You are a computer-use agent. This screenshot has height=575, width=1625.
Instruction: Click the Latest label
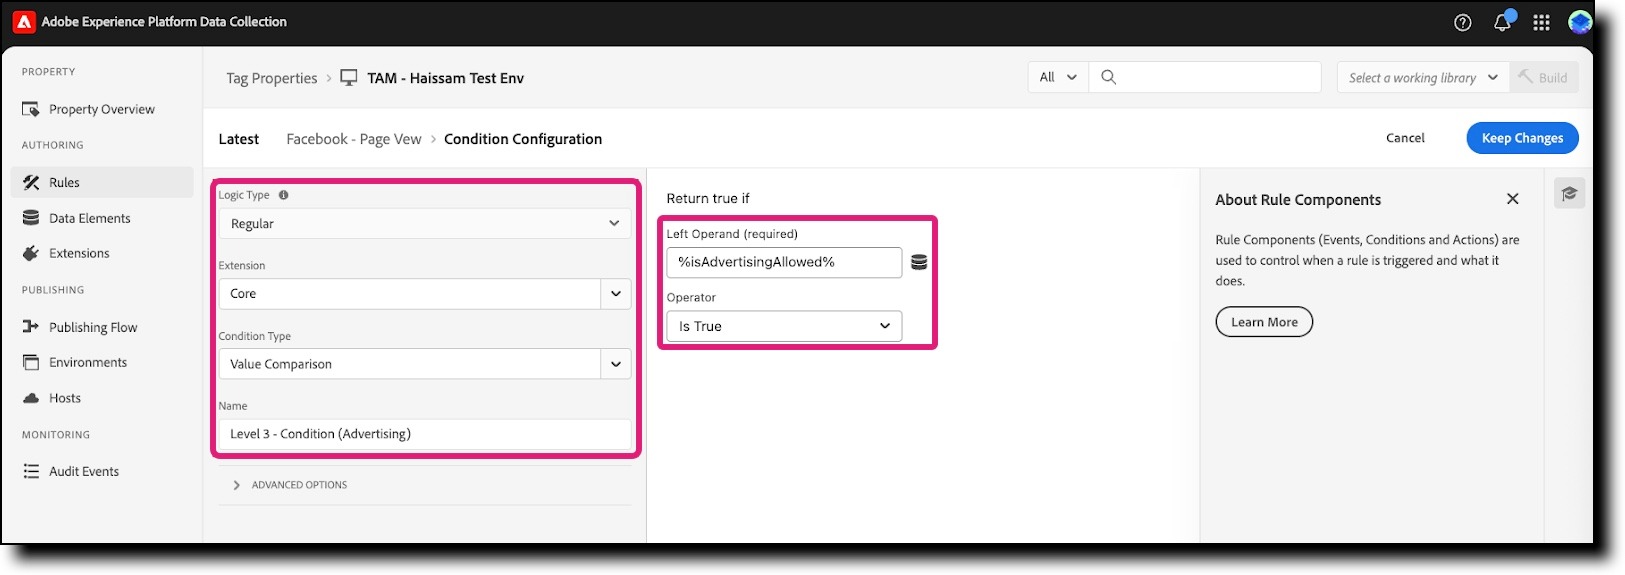tap(239, 139)
